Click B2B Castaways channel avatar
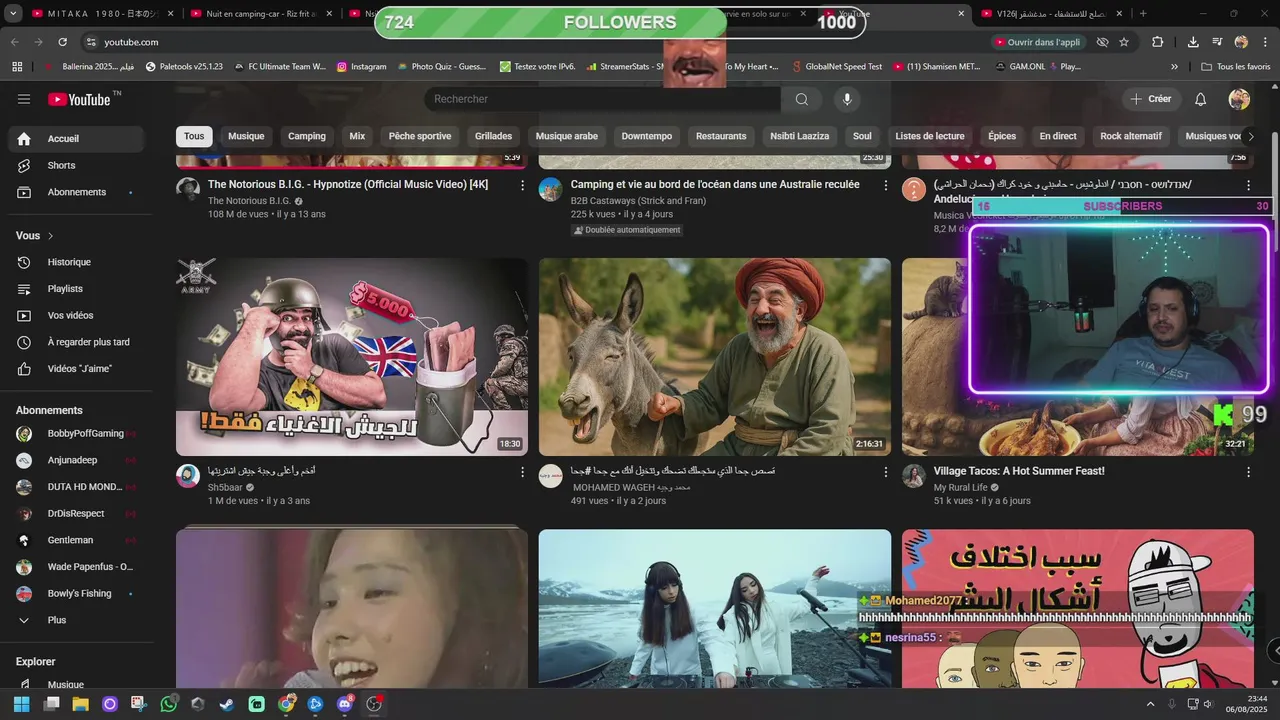The image size is (1280, 720). pos(551,189)
